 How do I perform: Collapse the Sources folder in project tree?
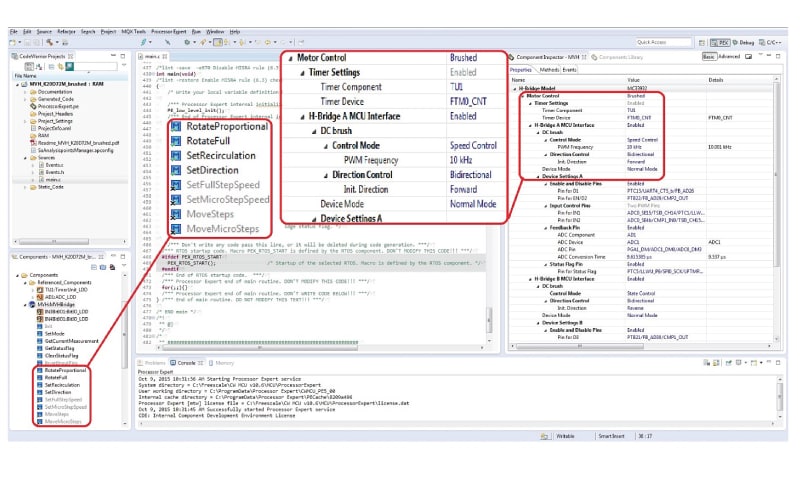25,157
